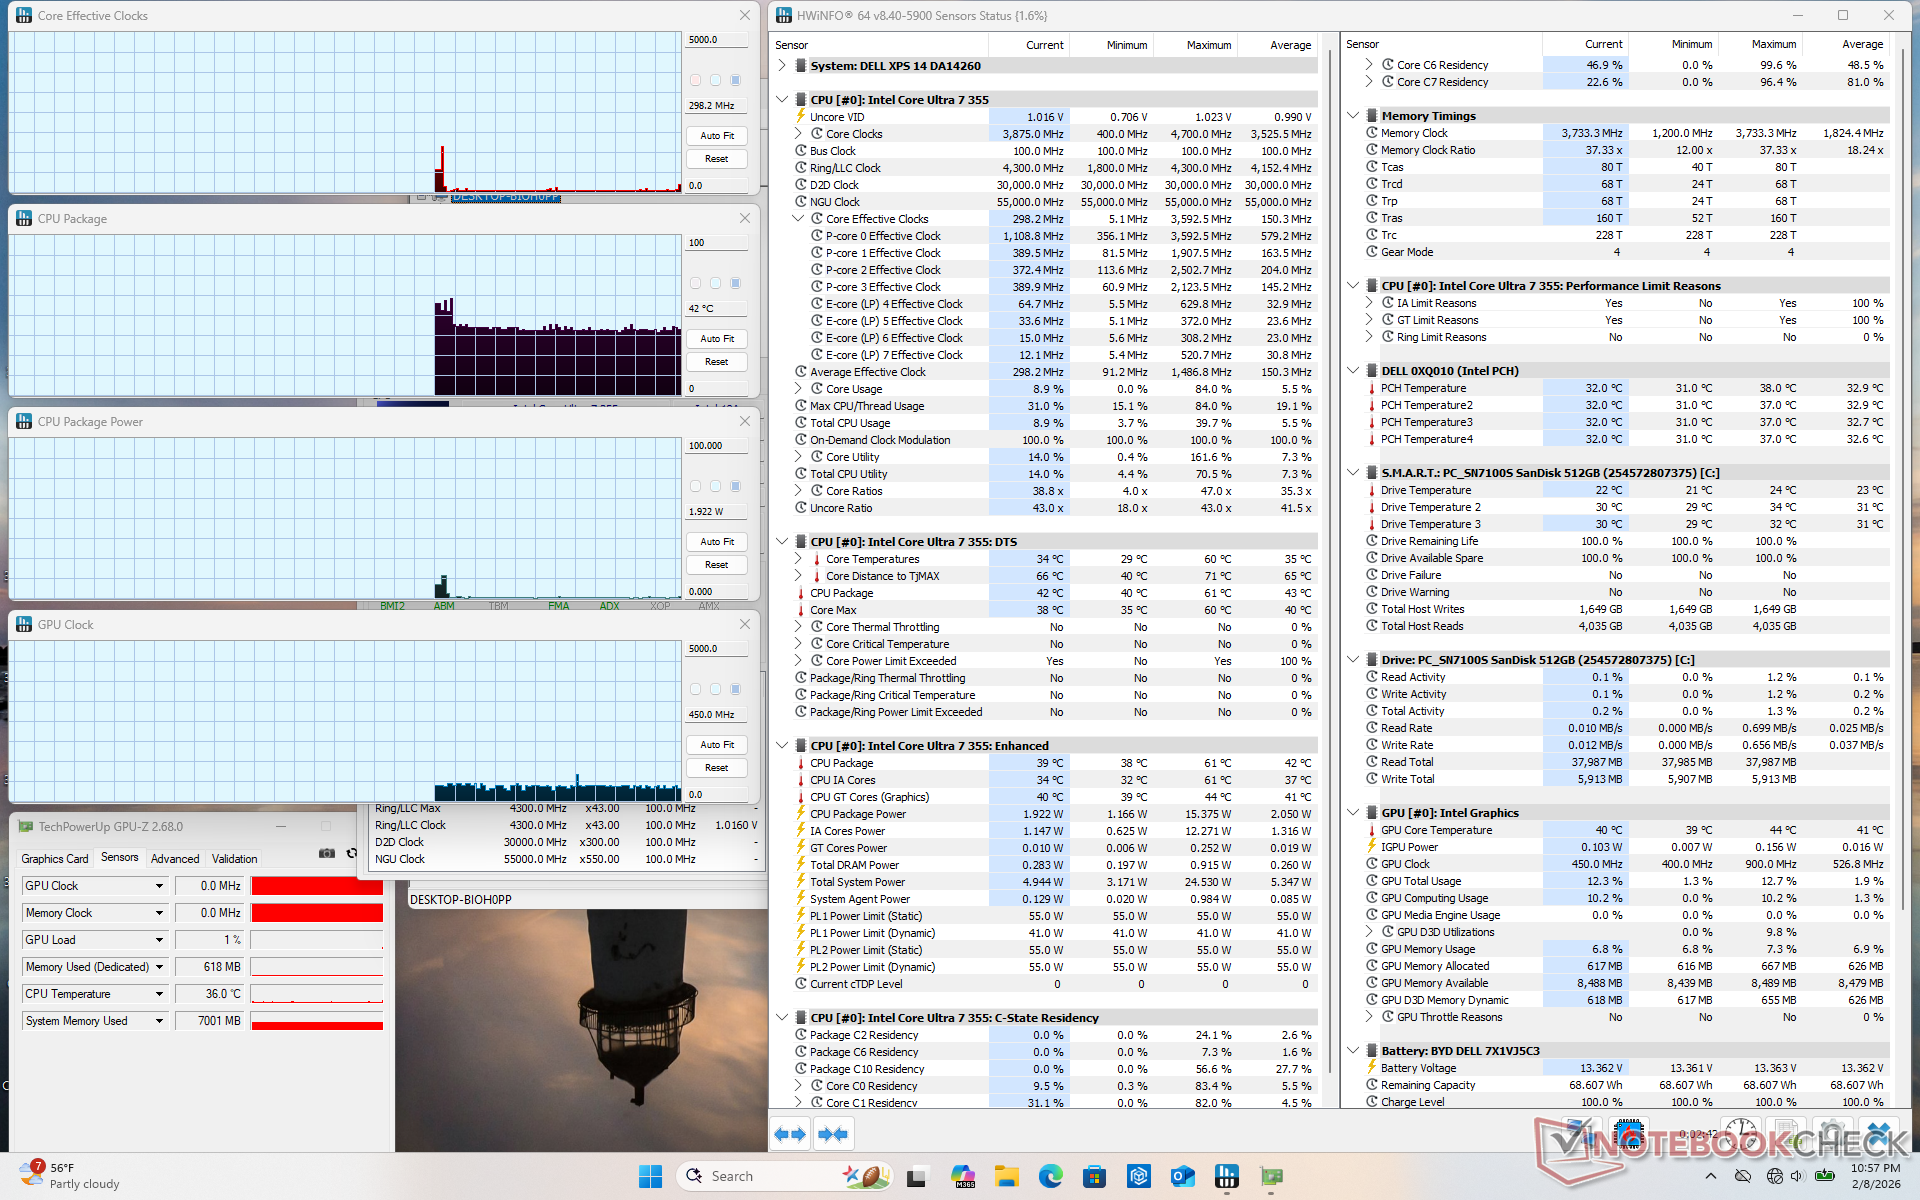1920x1200 pixels.
Task: Collapse the Memory Timings section
Action: 1353,116
